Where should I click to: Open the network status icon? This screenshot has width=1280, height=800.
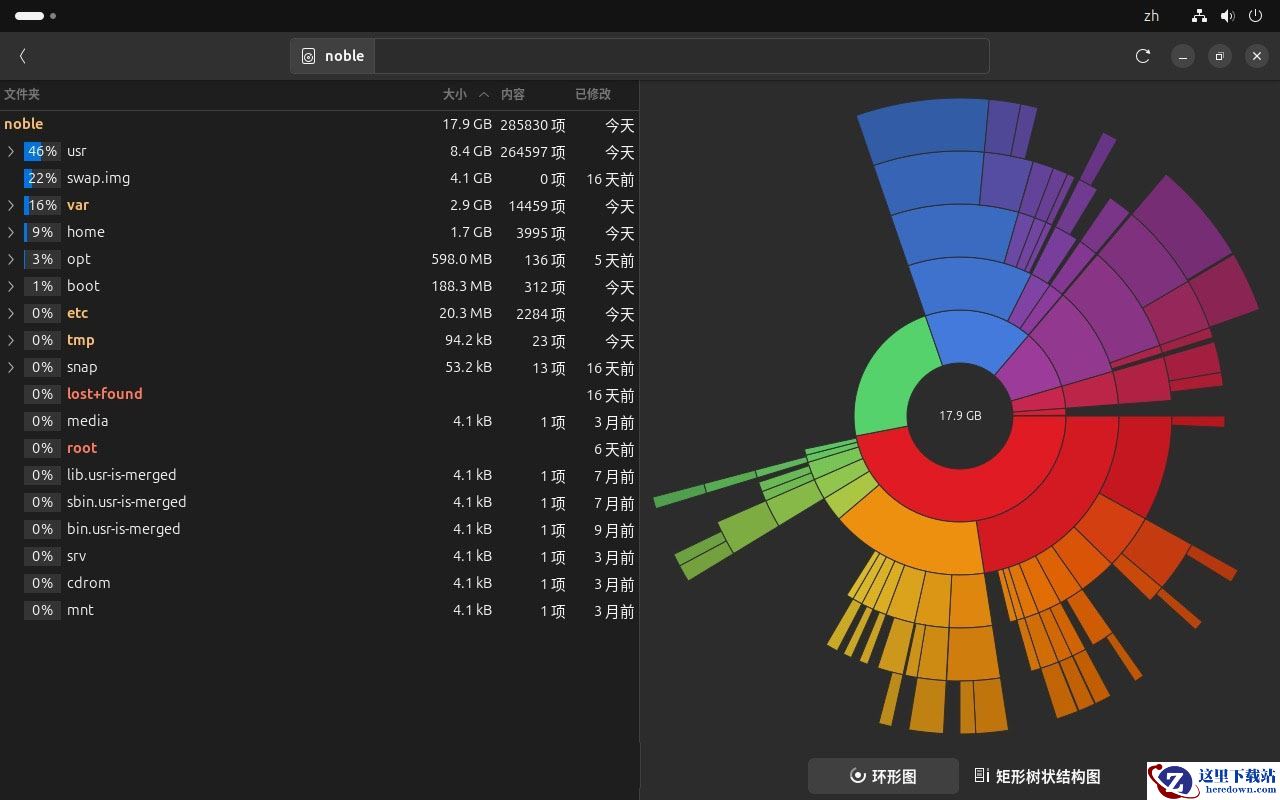(x=1199, y=16)
